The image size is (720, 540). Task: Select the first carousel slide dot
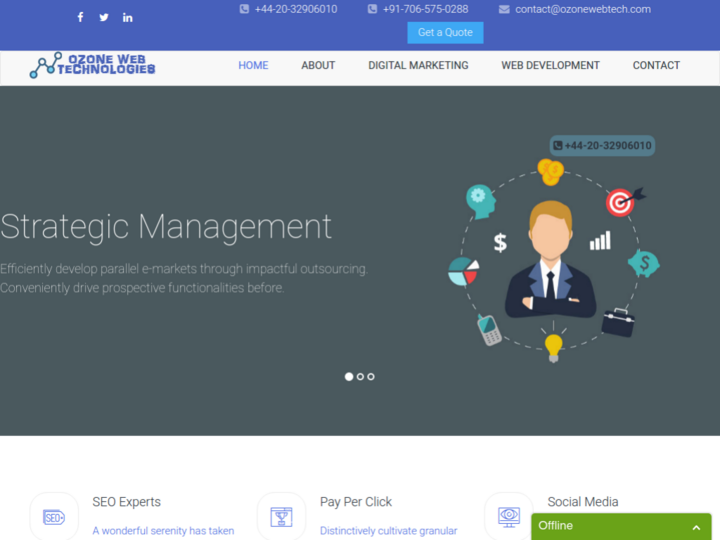(x=349, y=377)
